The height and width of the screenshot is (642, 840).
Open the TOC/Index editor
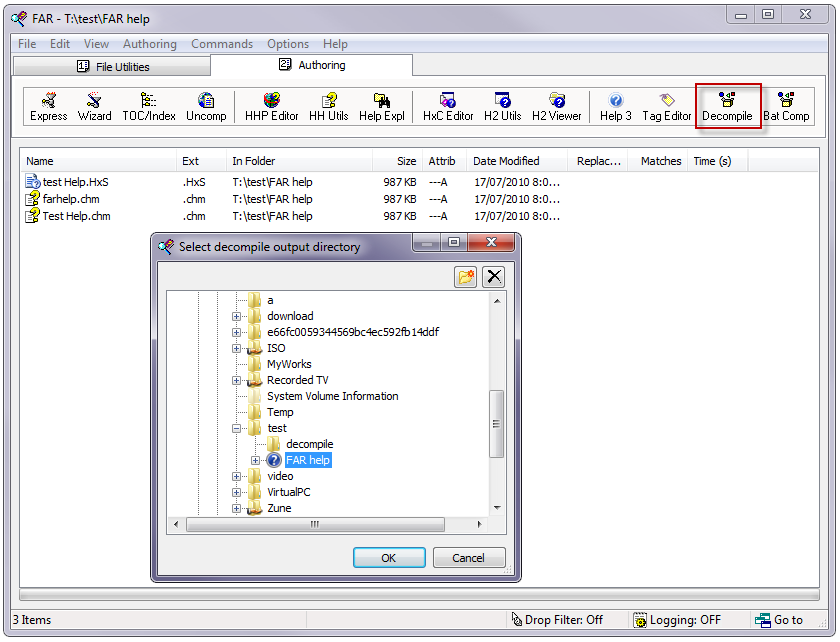pos(148,107)
